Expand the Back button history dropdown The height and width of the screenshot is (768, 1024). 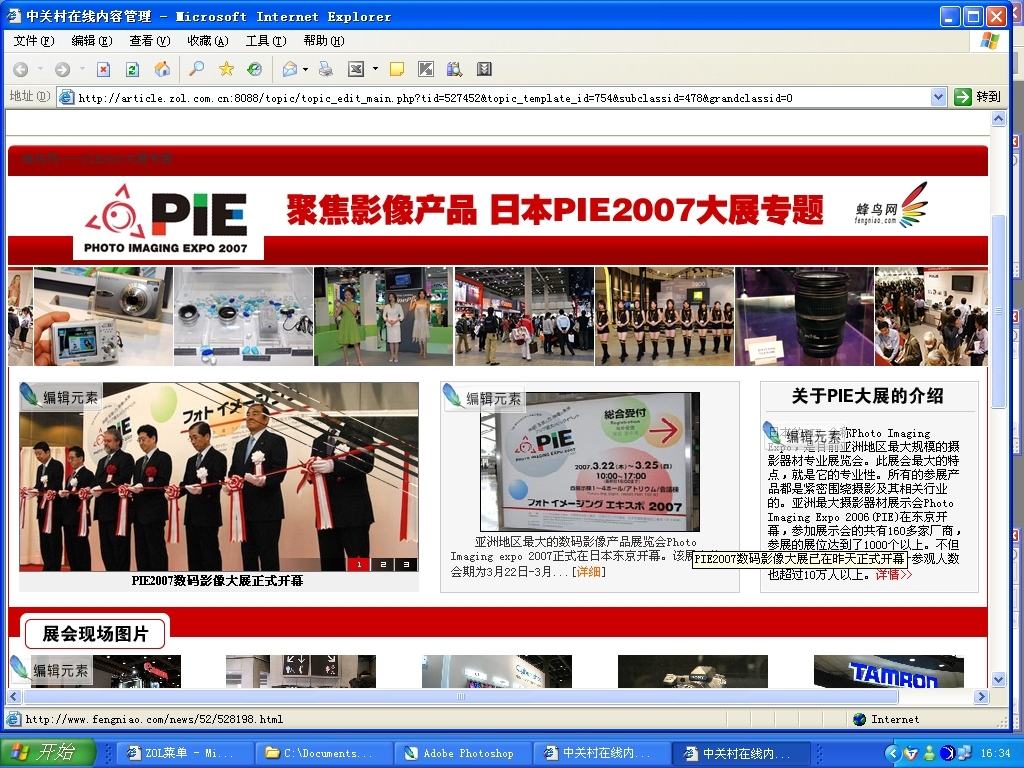(x=40, y=69)
